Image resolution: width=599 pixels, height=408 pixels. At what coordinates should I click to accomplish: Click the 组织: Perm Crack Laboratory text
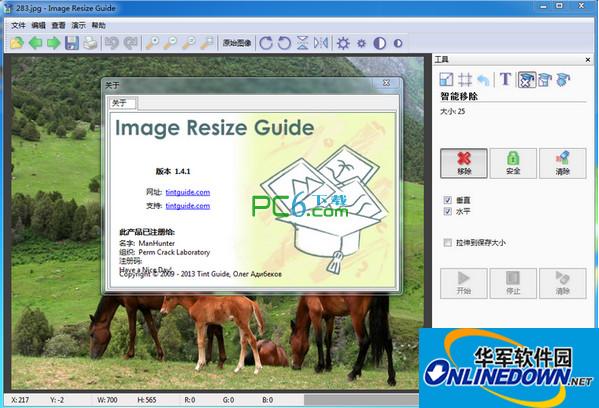tap(165, 252)
